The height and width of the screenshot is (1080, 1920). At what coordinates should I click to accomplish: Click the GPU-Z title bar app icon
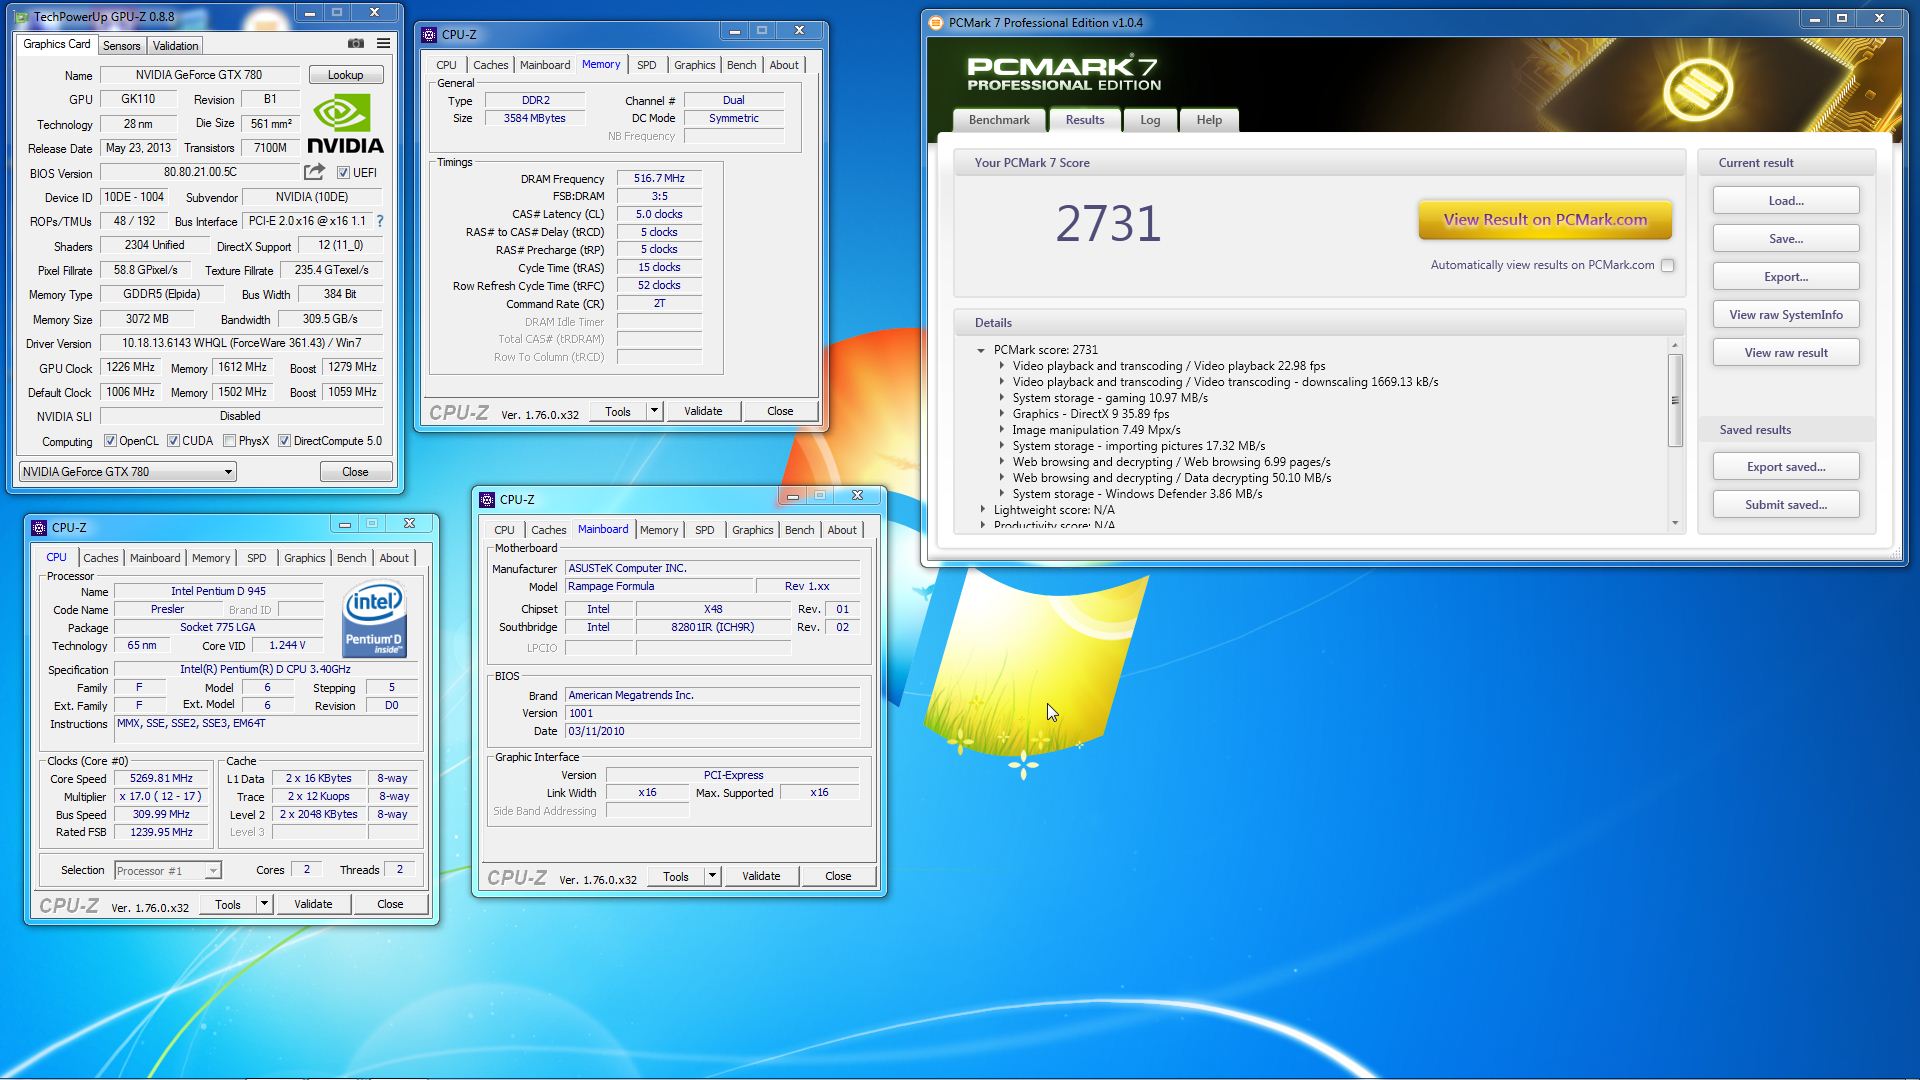[22, 17]
